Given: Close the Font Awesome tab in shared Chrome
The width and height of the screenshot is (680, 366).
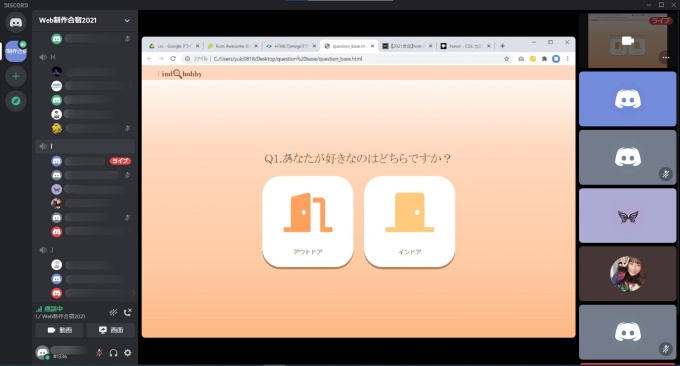Looking at the screenshot, I should point(256,46).
